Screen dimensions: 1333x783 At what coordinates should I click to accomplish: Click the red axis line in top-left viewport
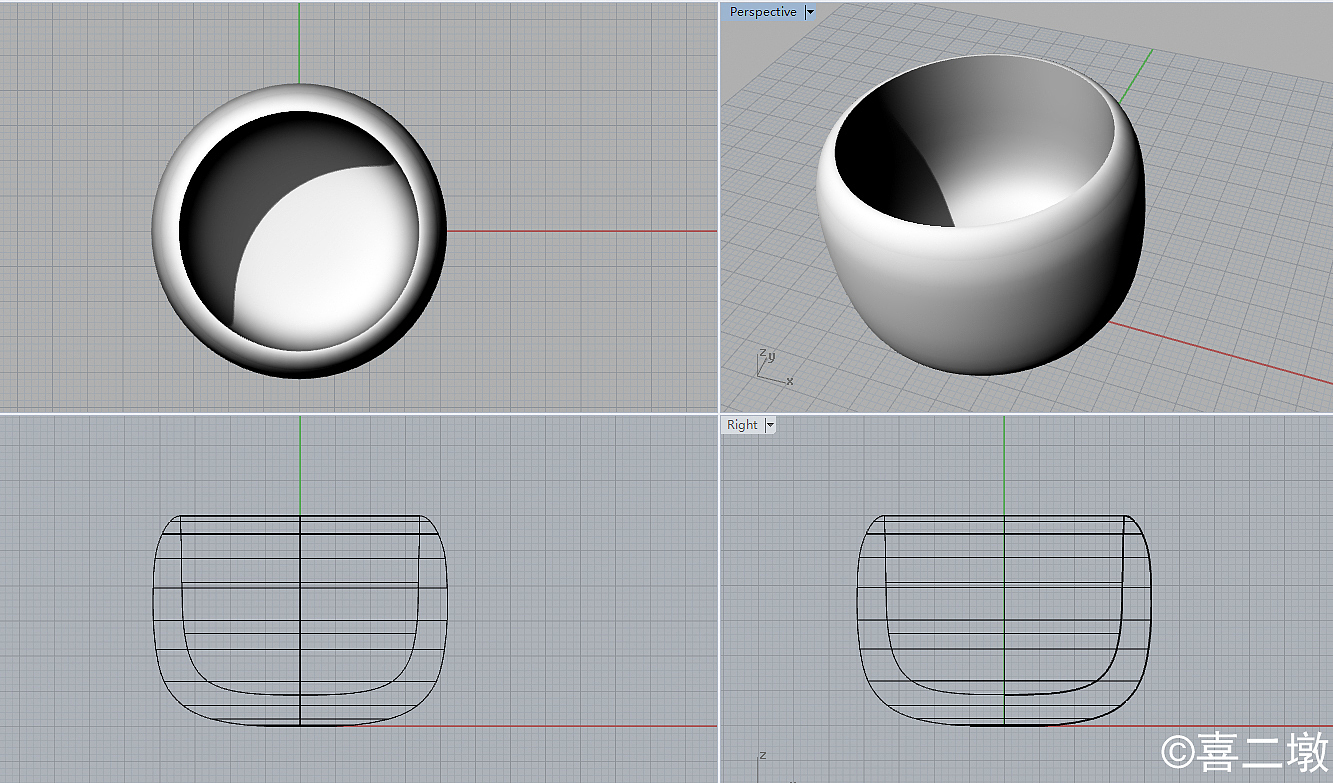tap(580, 231)
